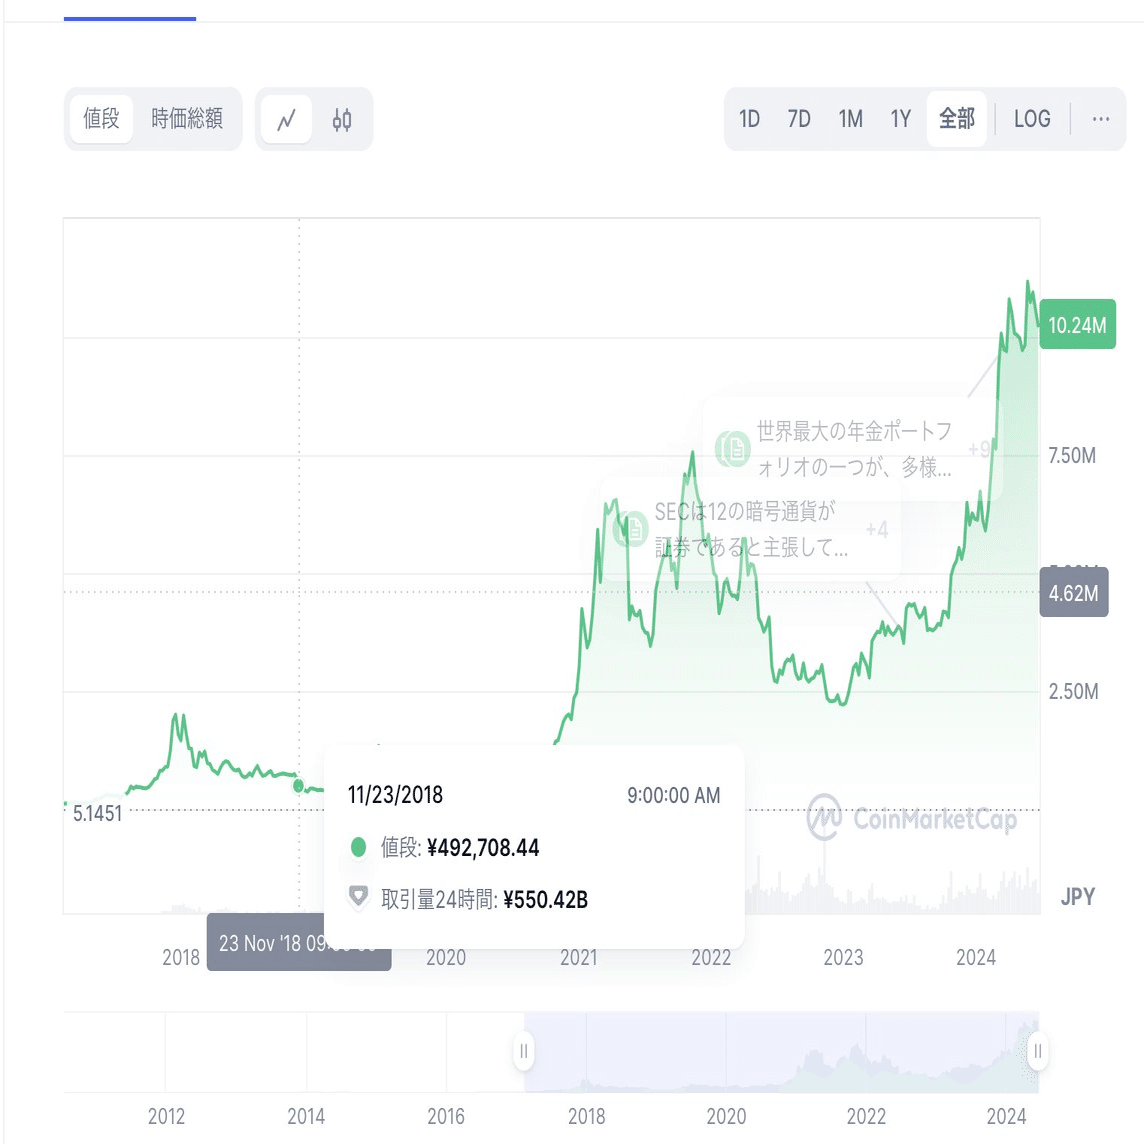Select the 1M time range
1144x1144 pixels.
pos(851,119)
